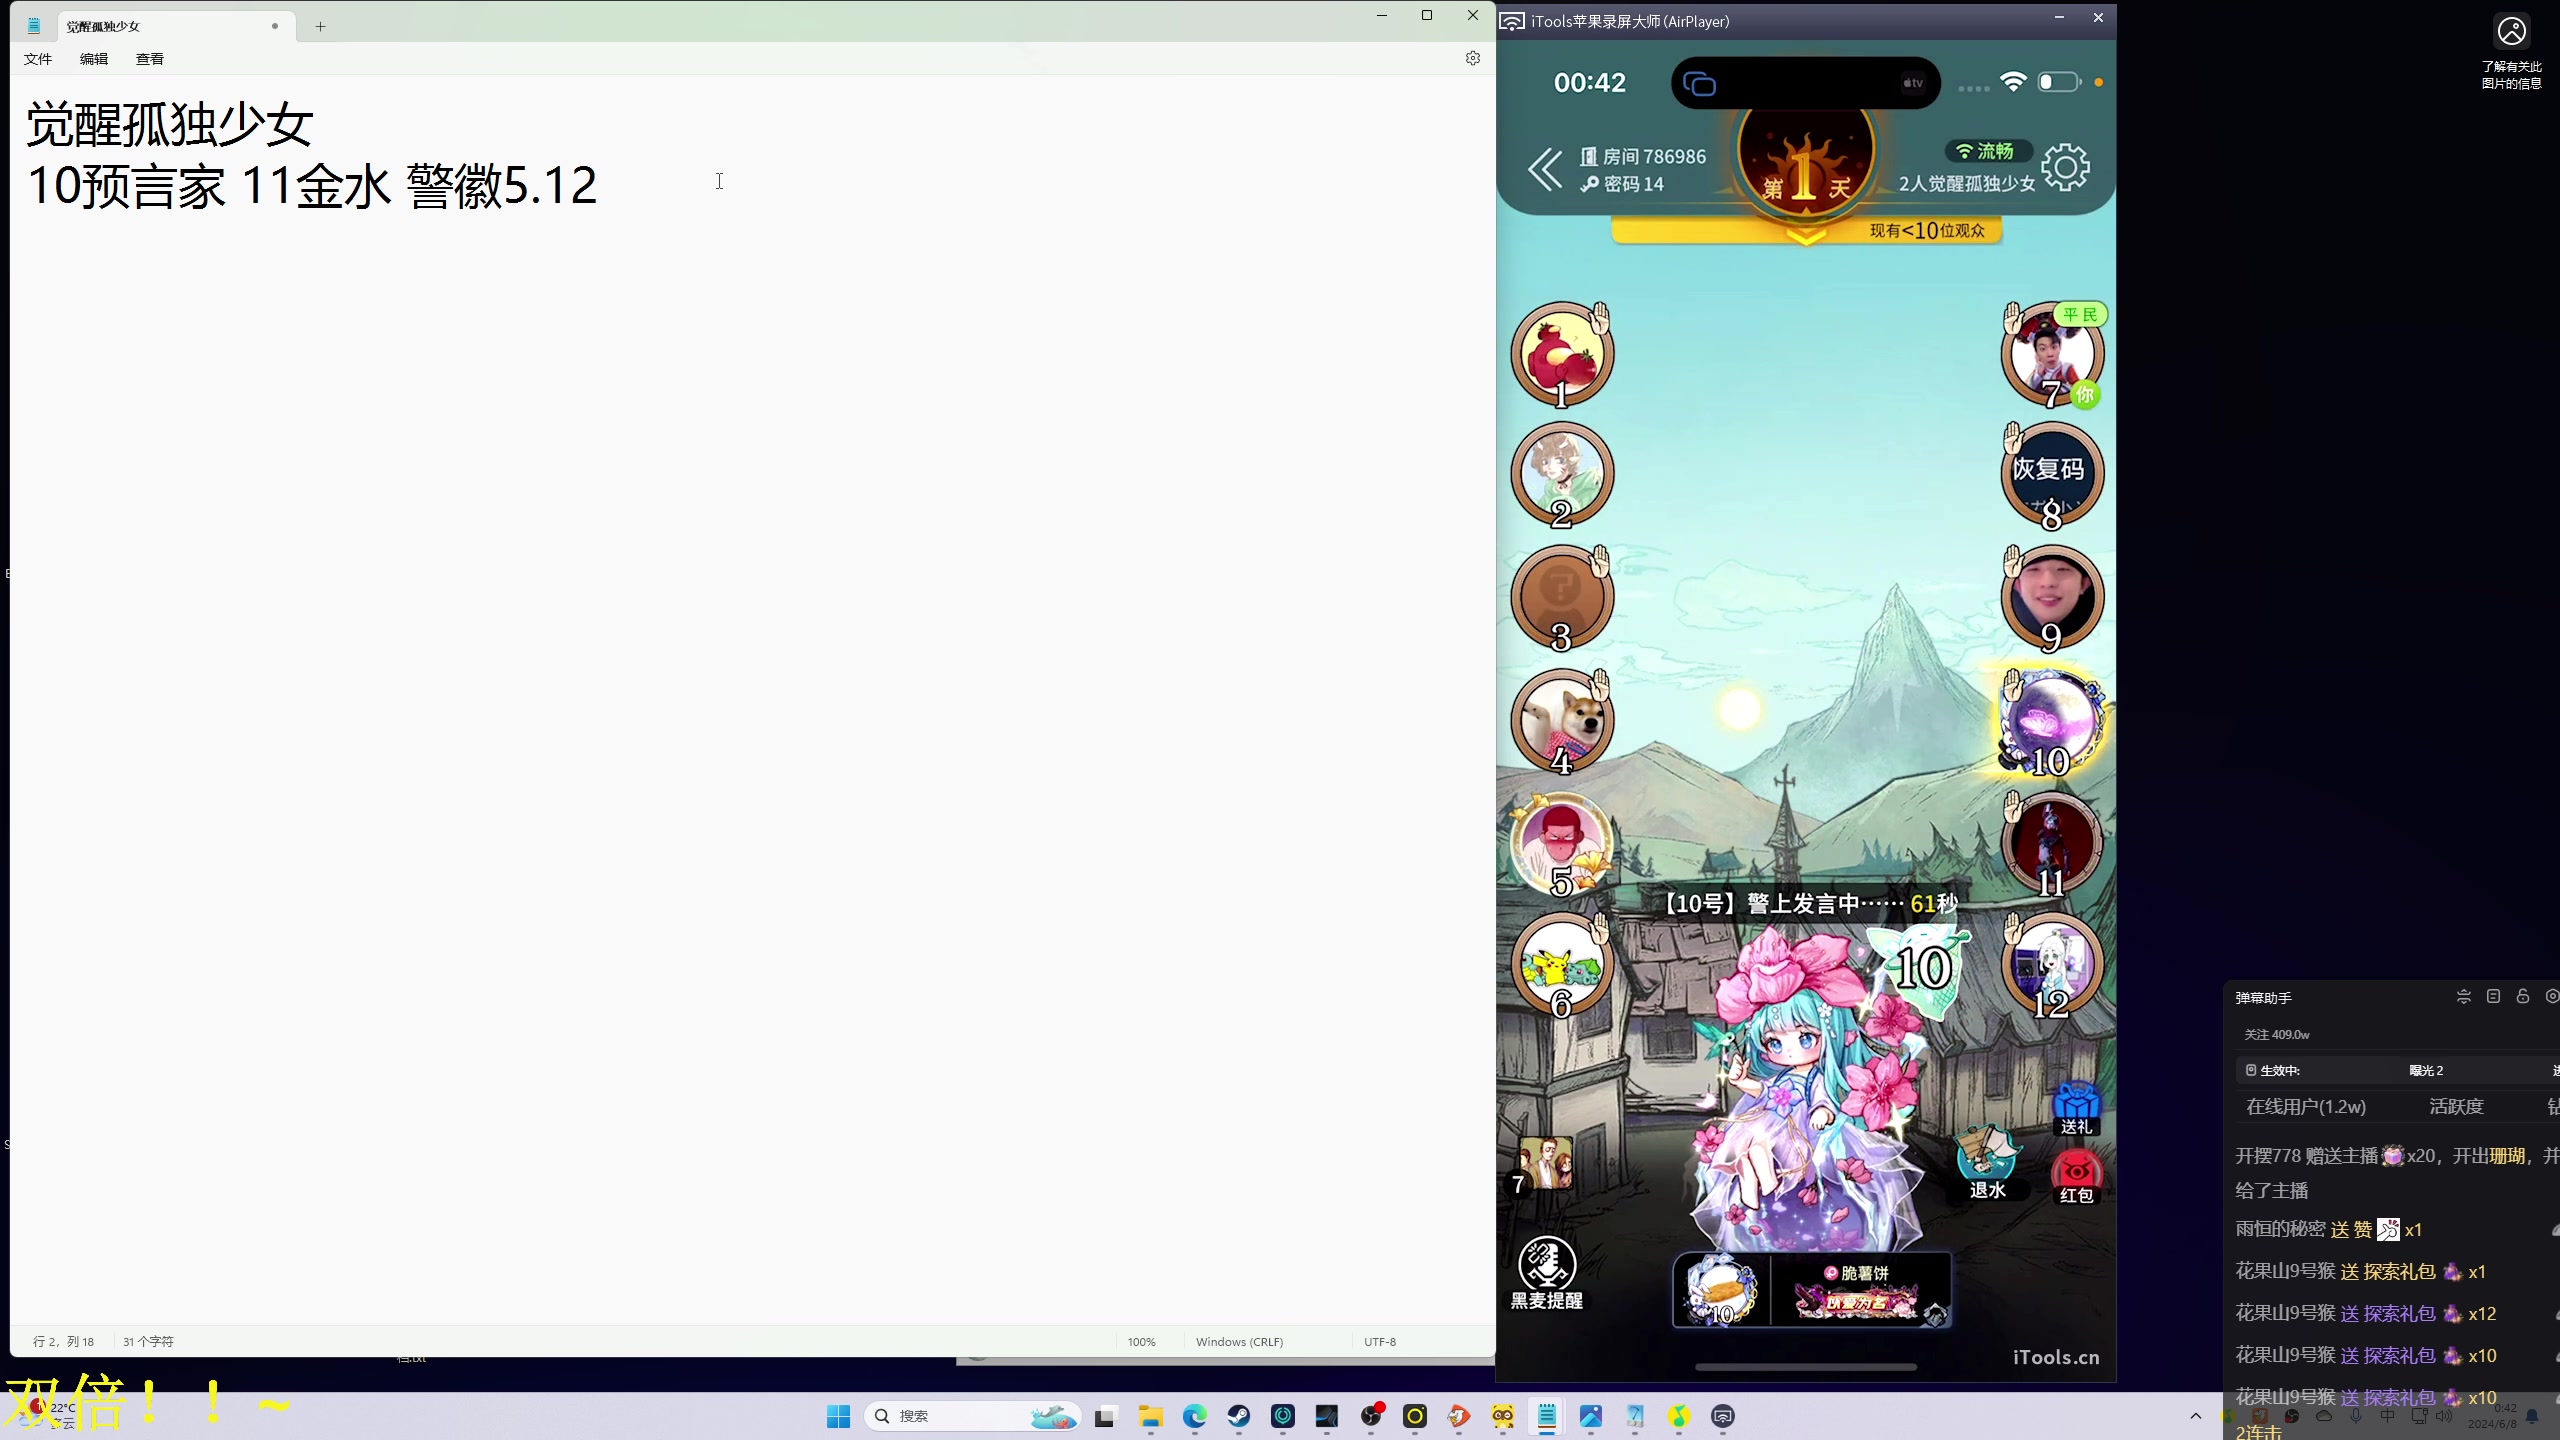Select player 3 question-mark avatar
Image resolution: width=2560 pixels, height=1440 pixels.
pos(1562,597)
